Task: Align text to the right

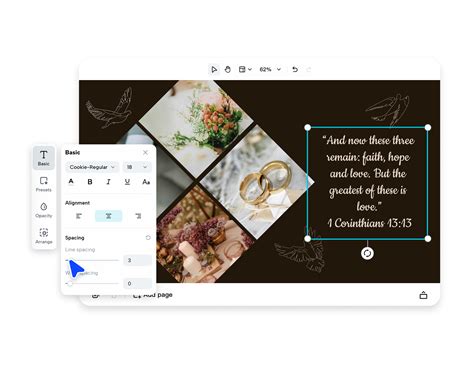Action: coord(138,216)
